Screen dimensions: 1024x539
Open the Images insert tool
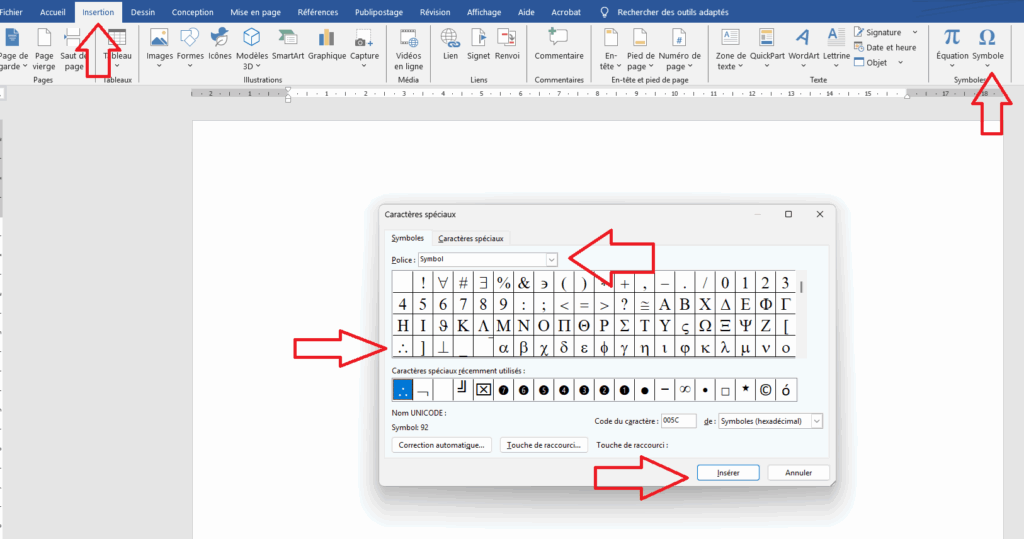coord(159,48)
